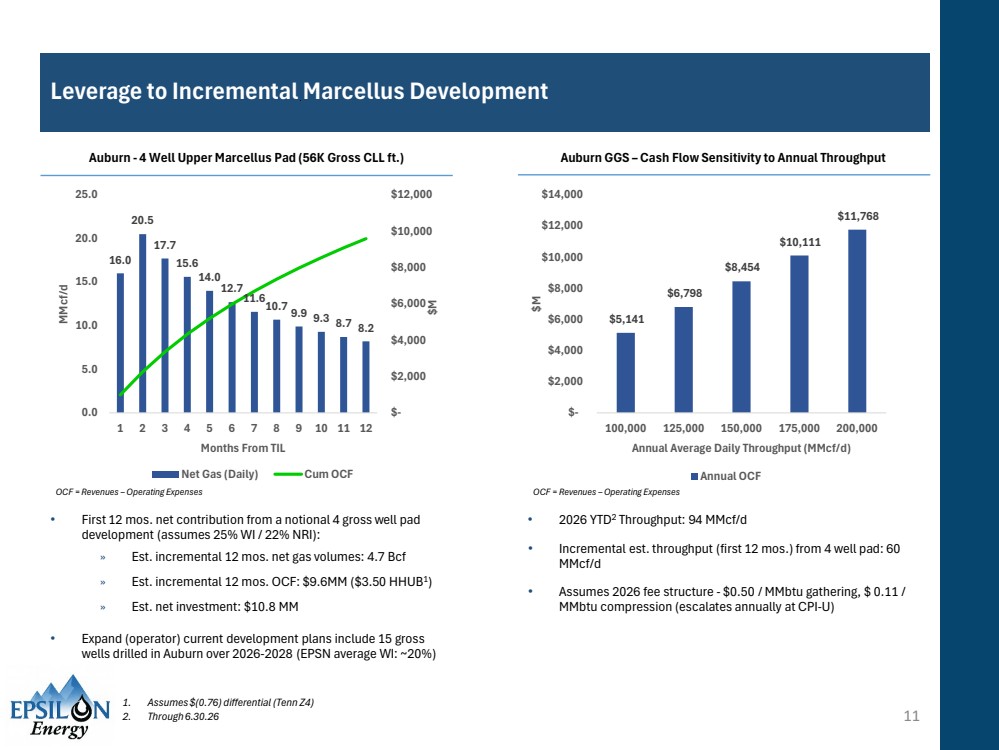Click the bar labeled 16.0 in month 1
The image size is (999, 750).
120,343
